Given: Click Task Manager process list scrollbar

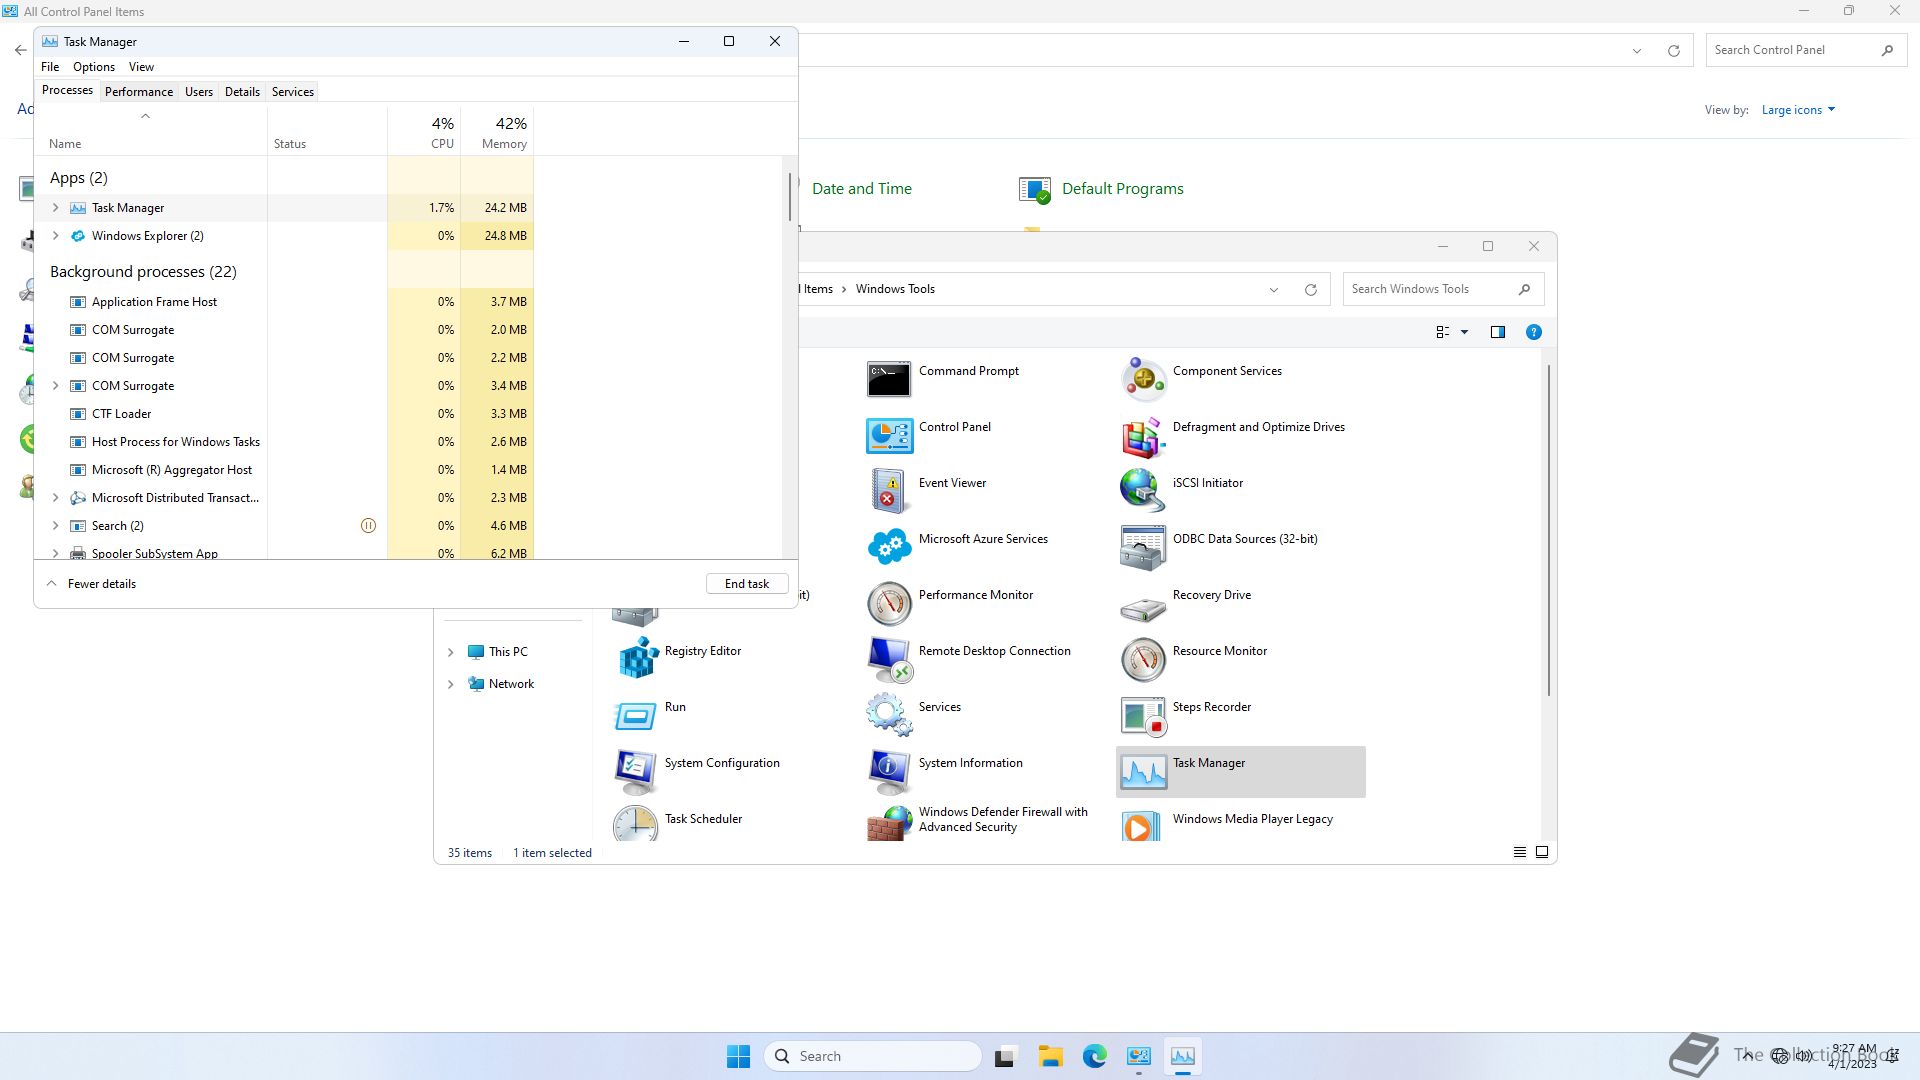Looking at the screenshot, I should click(790, 196).
